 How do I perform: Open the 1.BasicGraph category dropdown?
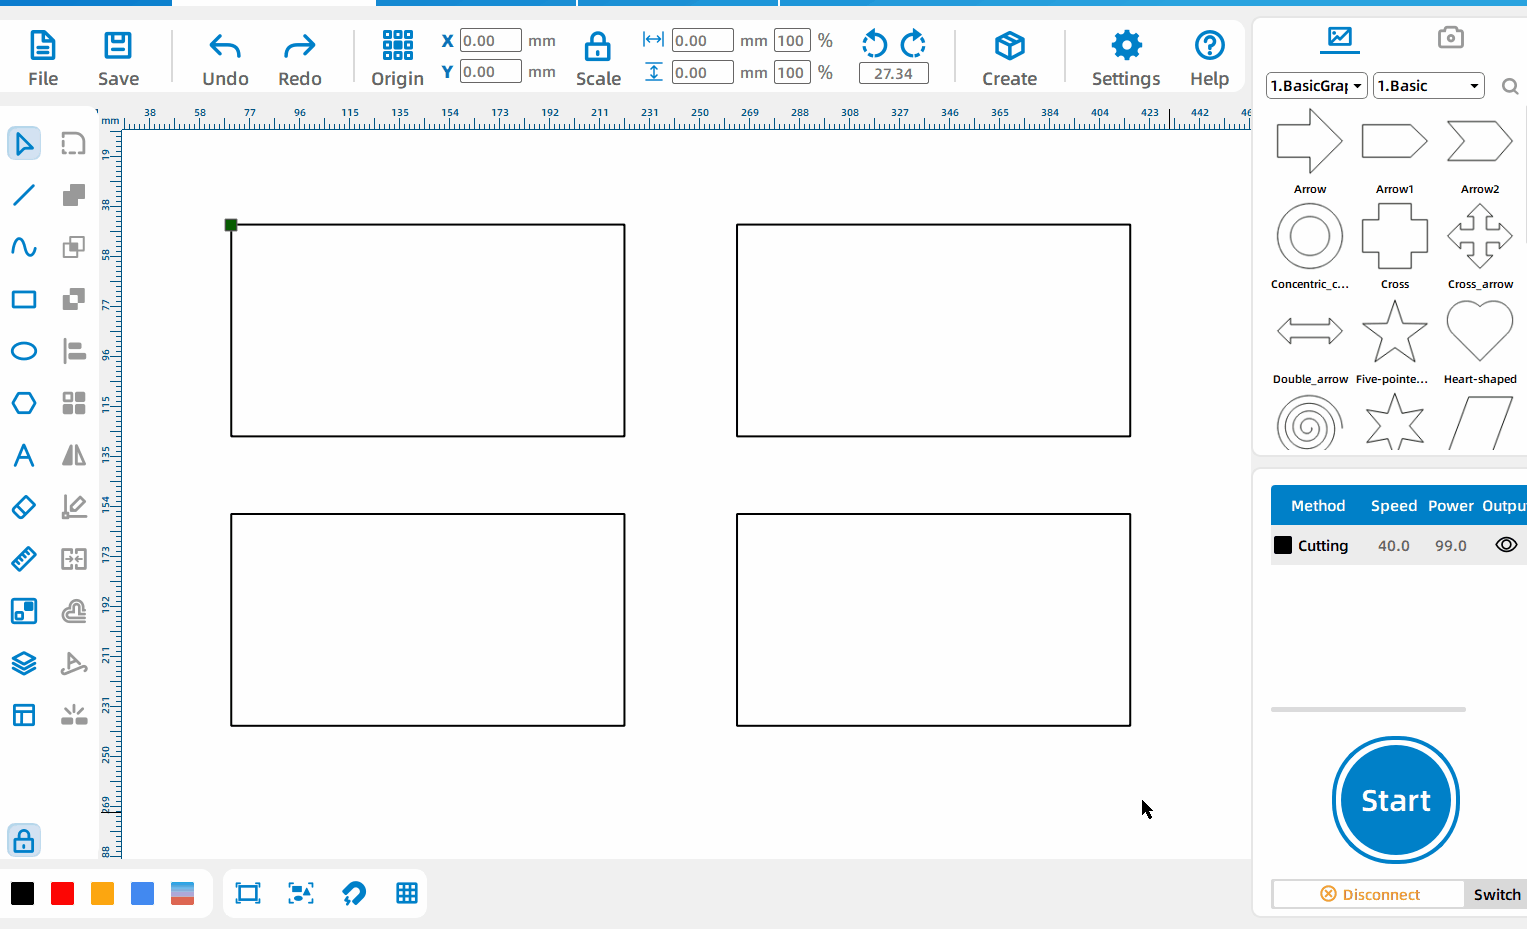1316,86
